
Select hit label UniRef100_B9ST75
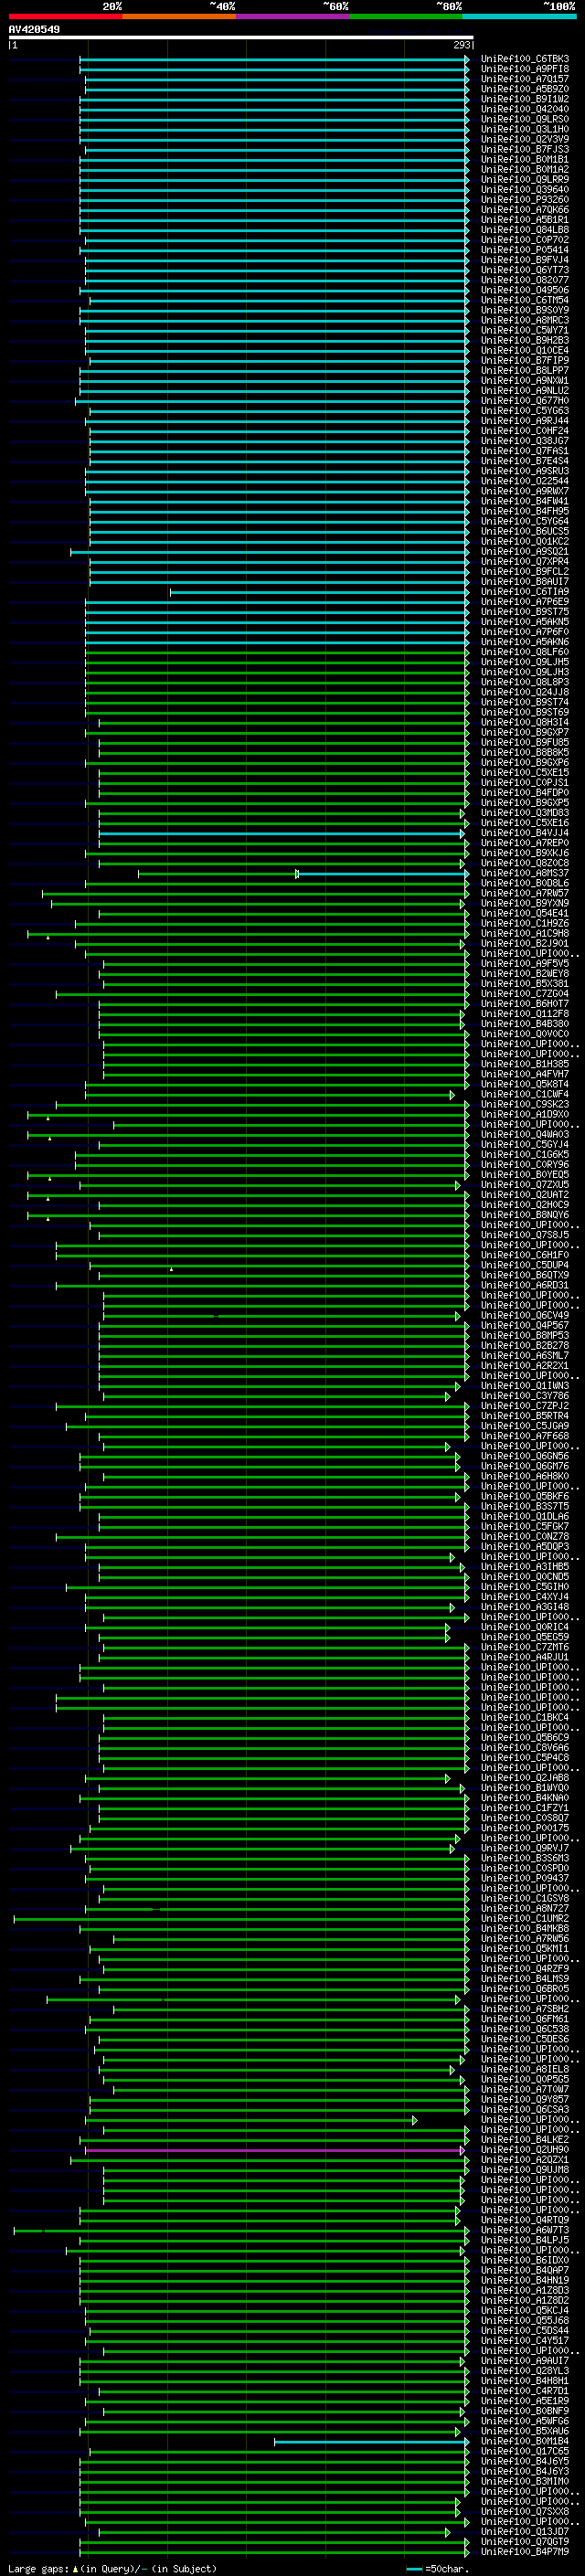pos(524,612)
